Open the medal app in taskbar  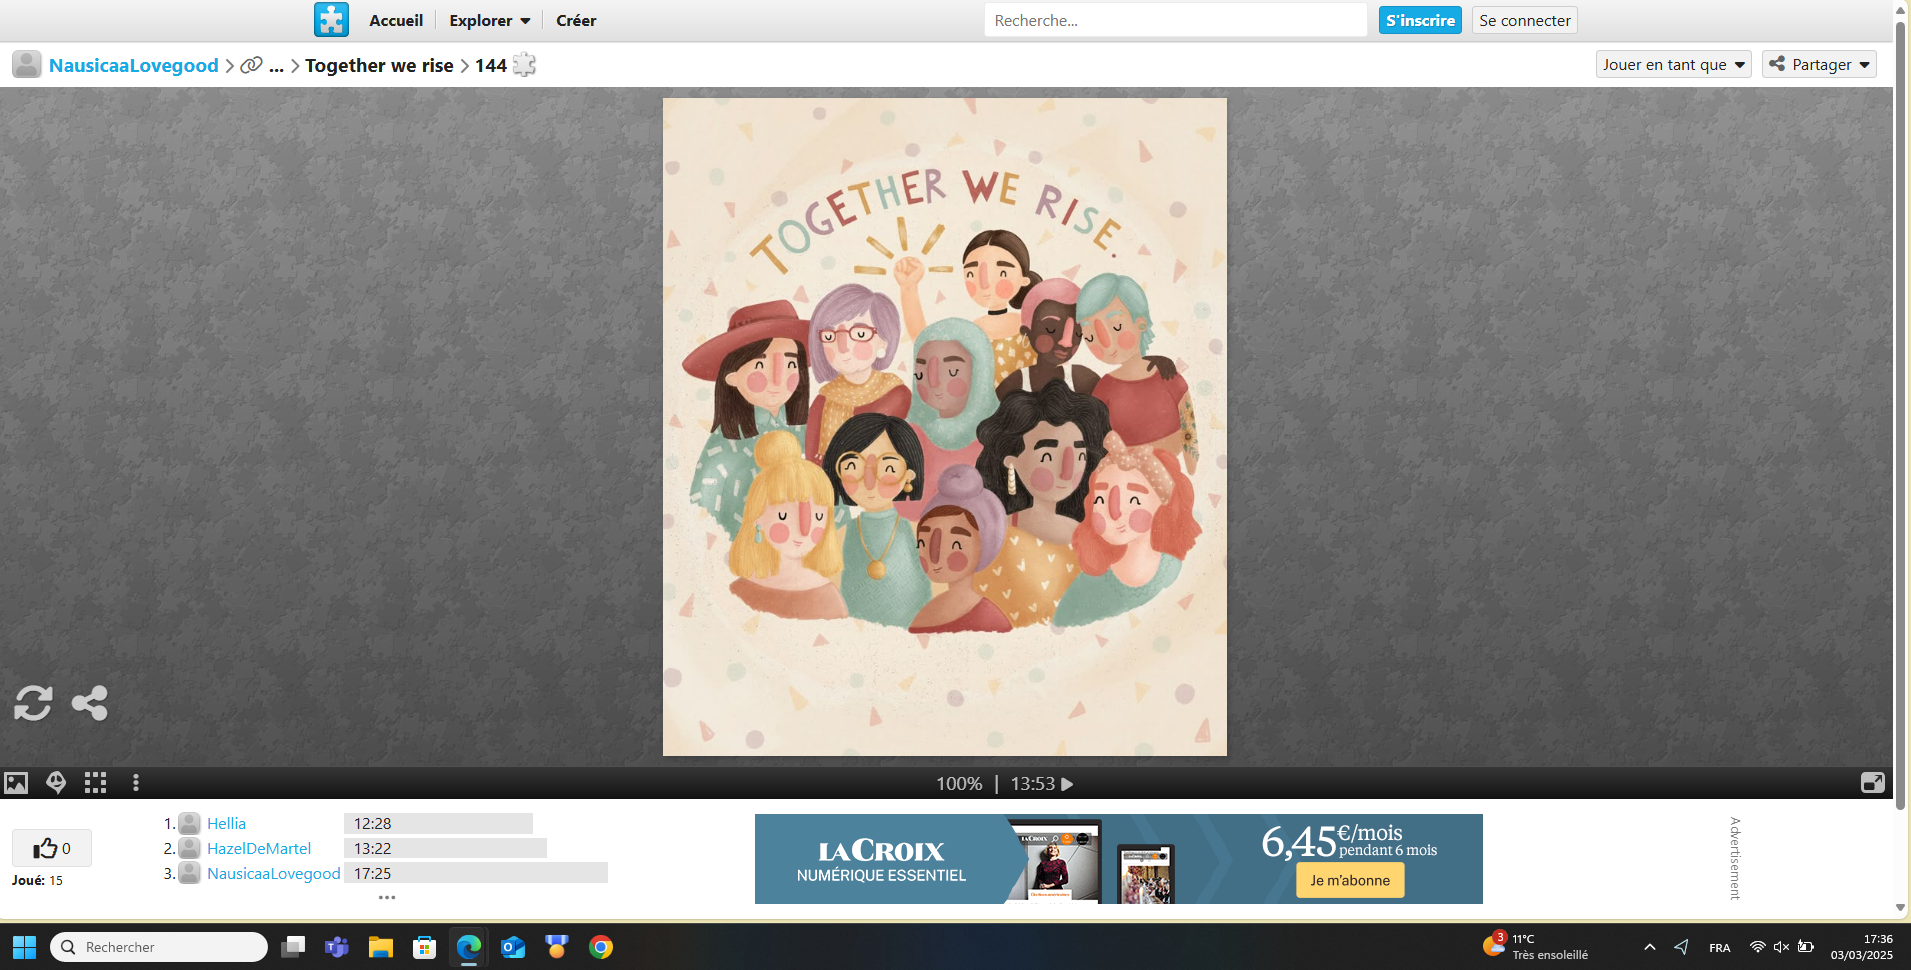click(557, 947)
